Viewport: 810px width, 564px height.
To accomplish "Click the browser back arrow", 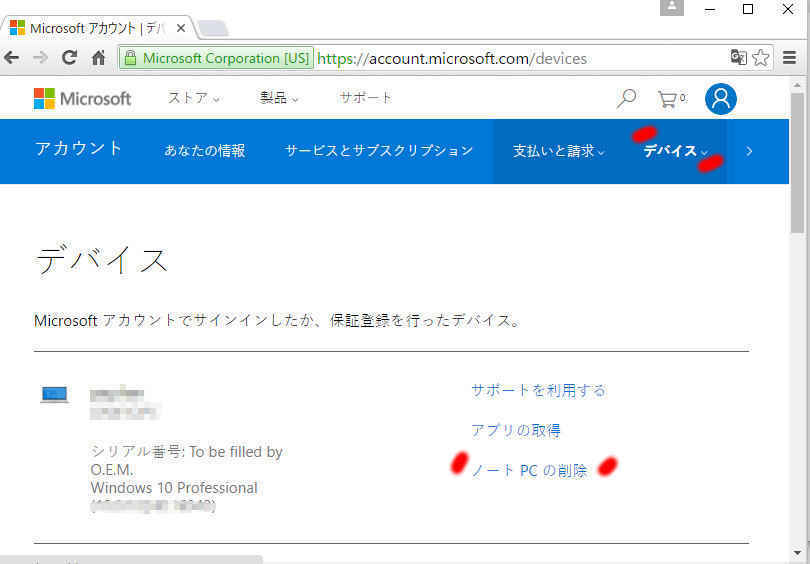I will pos(11,58).
